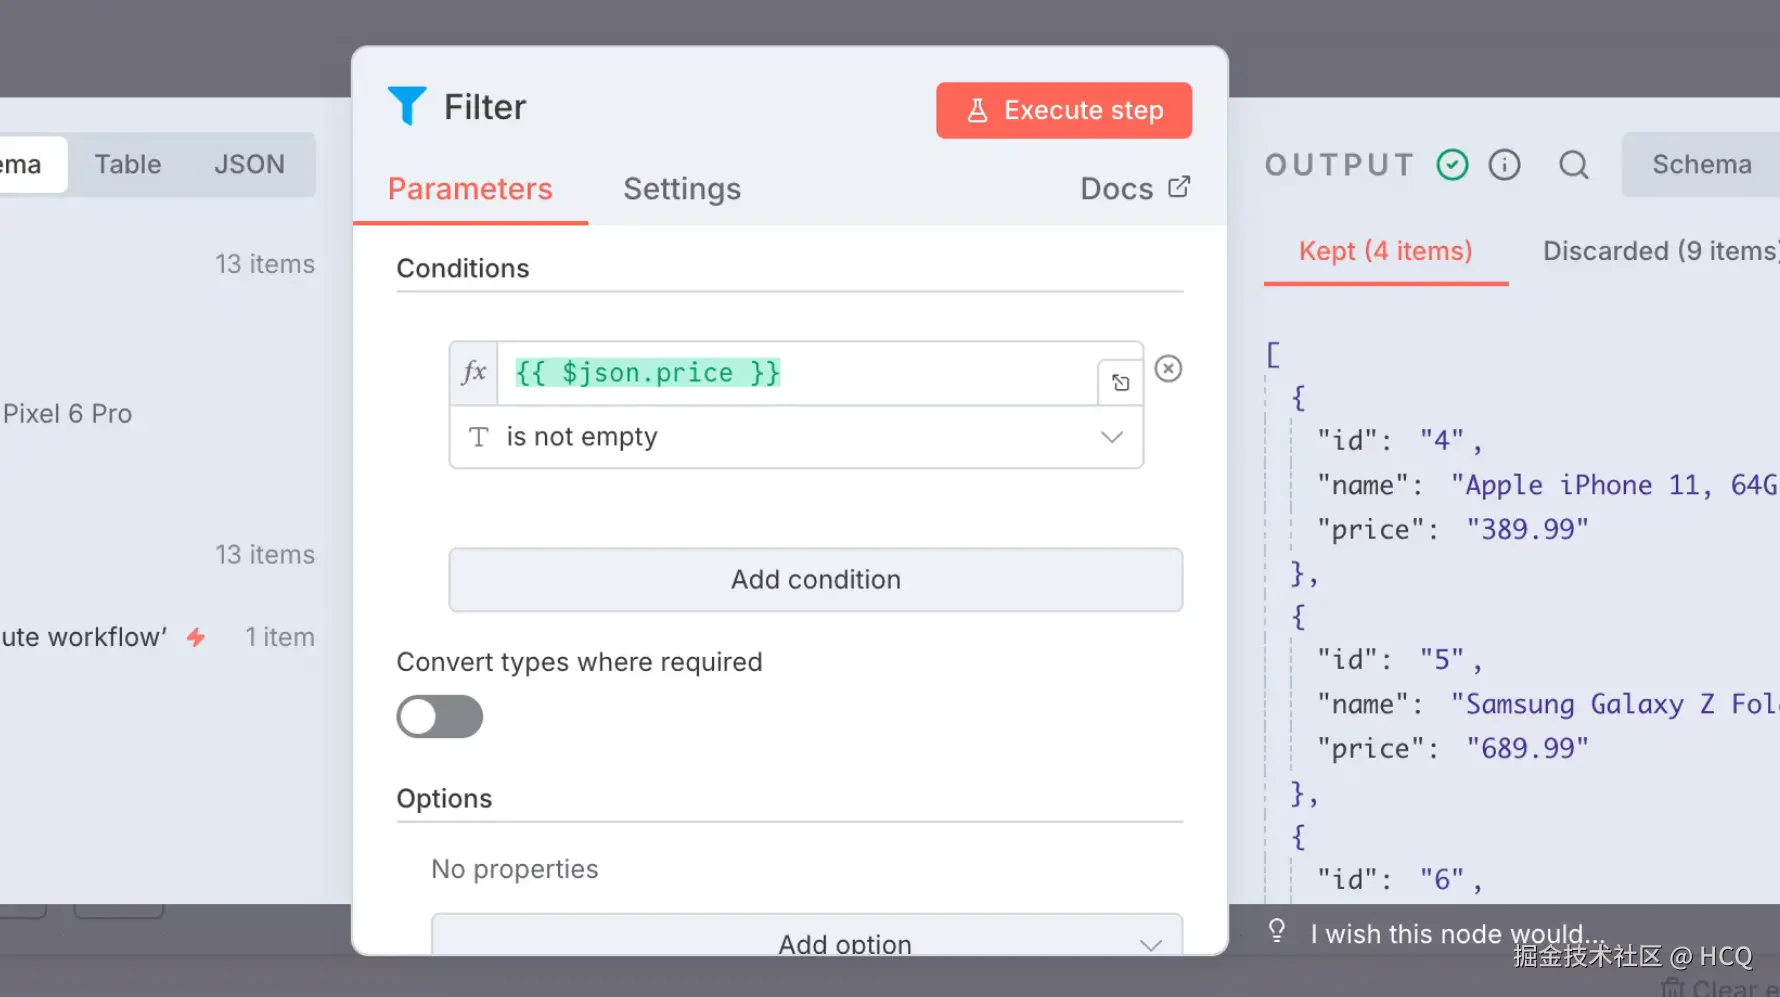The width and height of the screenshot is (1780, 997).
Task: Select the Parameters tab
Action: tap(470, 189)
